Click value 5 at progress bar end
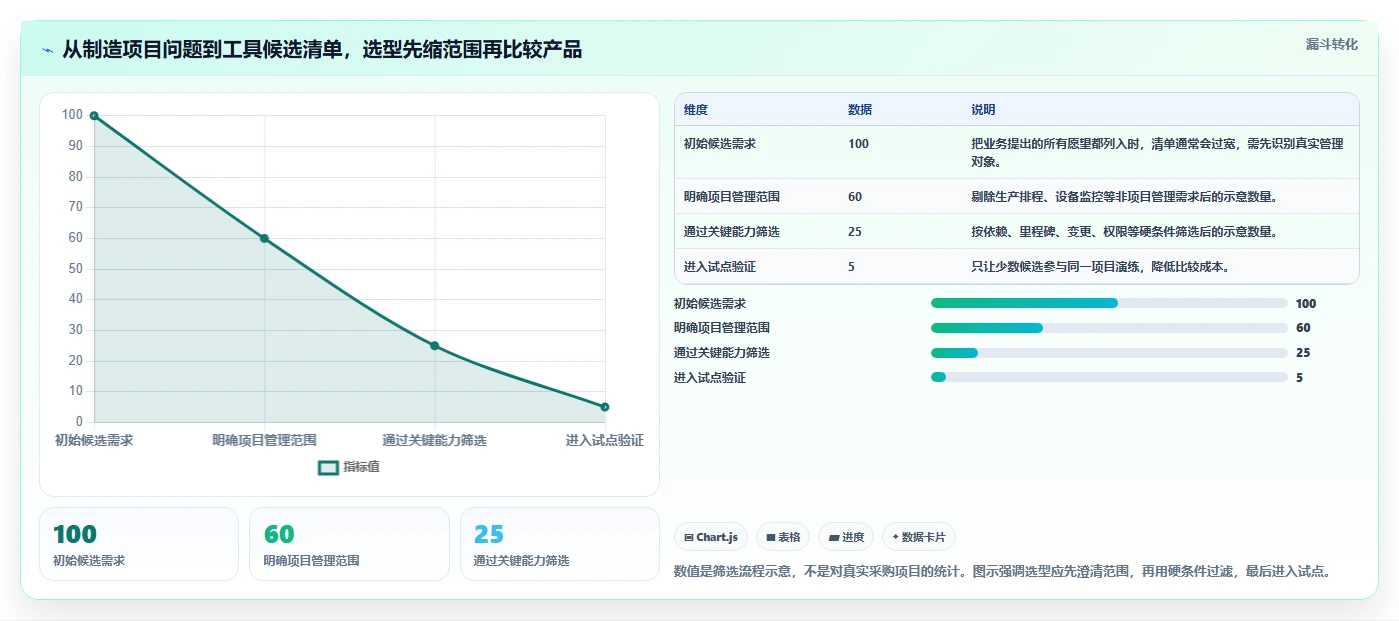The height and width of the screenshot is (621, 1399). pos(1299,378)
